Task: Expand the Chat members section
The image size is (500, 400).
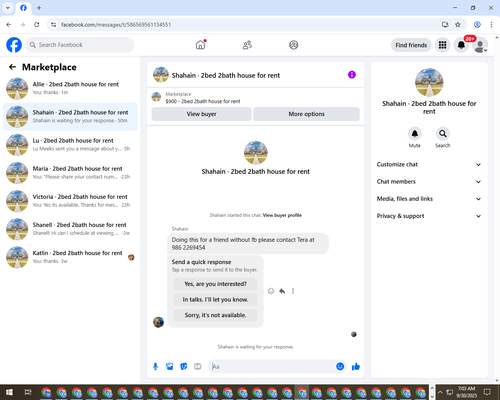Action: (x=429, y=182)
